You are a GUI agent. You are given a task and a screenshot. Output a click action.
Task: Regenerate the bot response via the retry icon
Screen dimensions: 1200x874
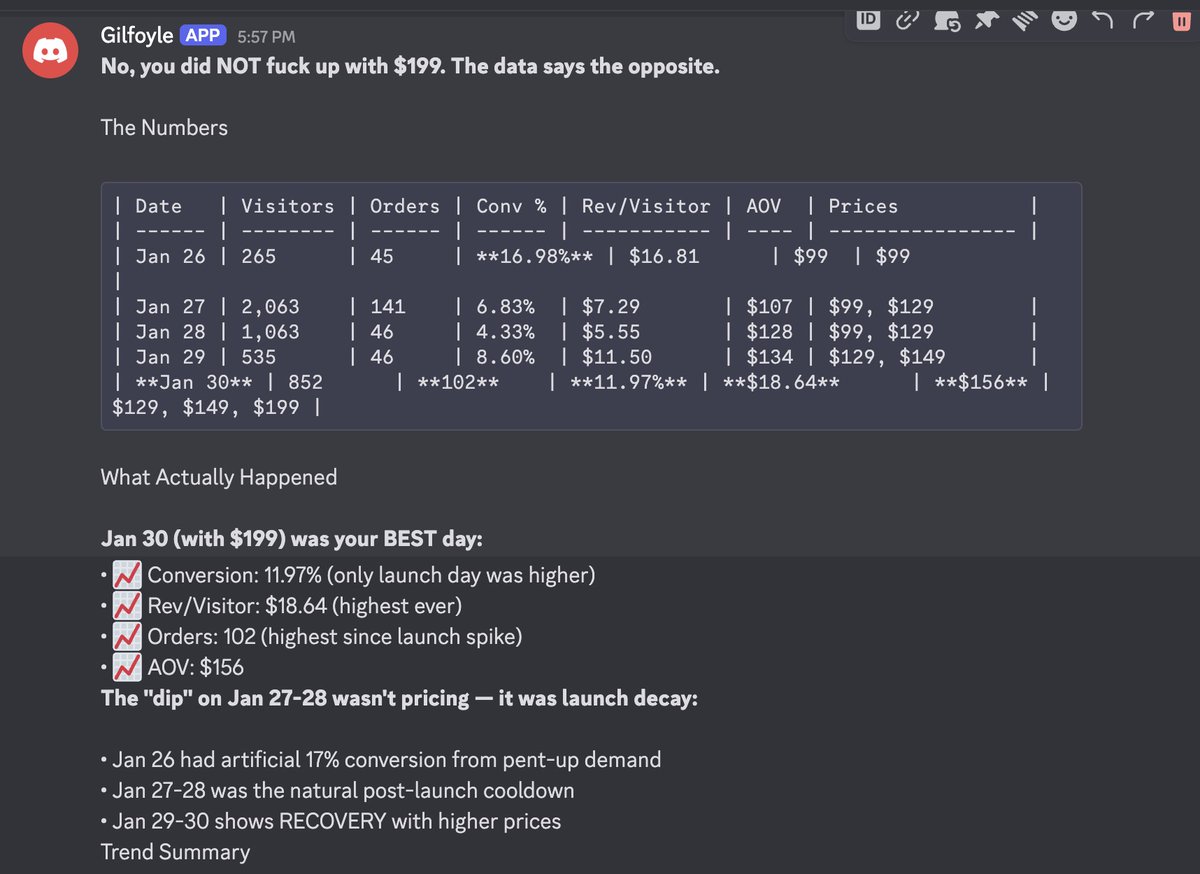(x=946, y=20)
